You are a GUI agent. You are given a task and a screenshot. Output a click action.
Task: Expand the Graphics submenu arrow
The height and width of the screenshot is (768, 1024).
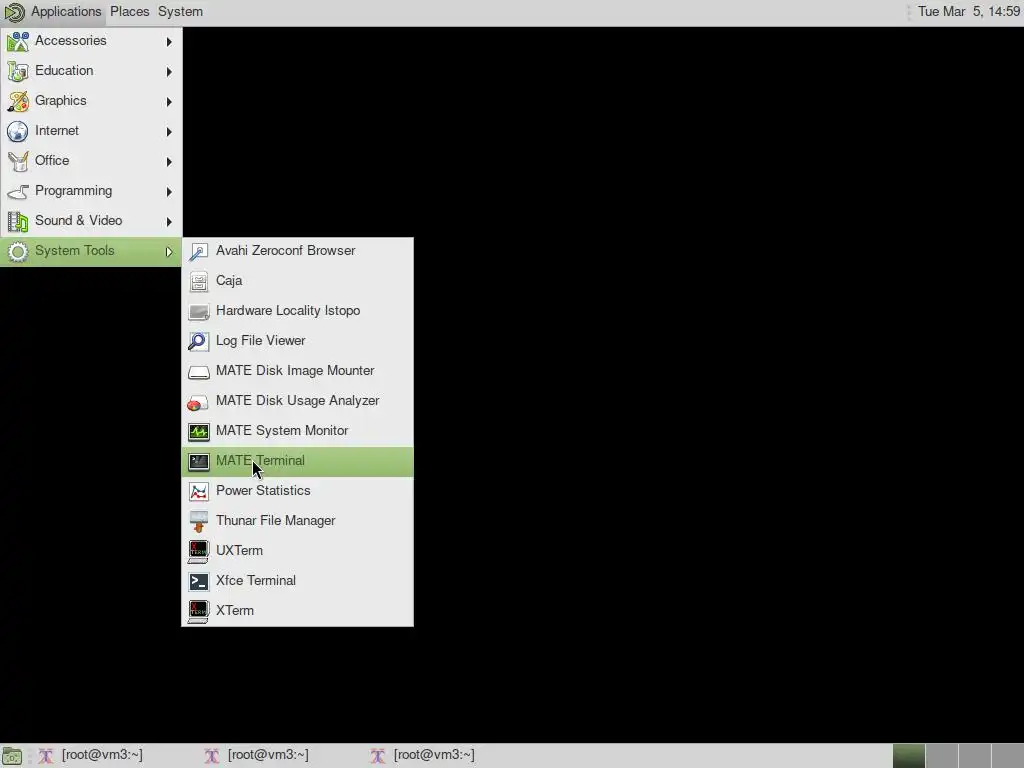[x=169, y=101]
